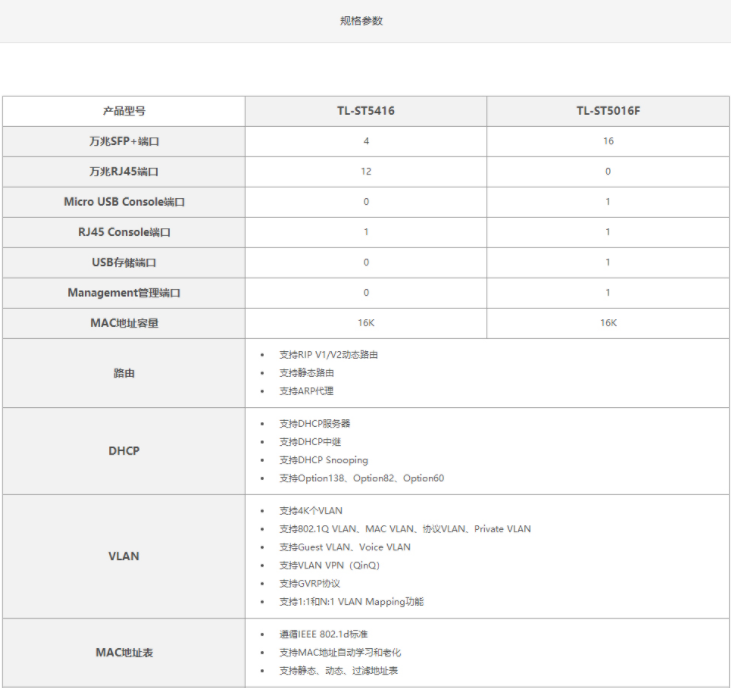Click the VLAN section label
This screenshot has width=731, height=688.
click(124, 556)
